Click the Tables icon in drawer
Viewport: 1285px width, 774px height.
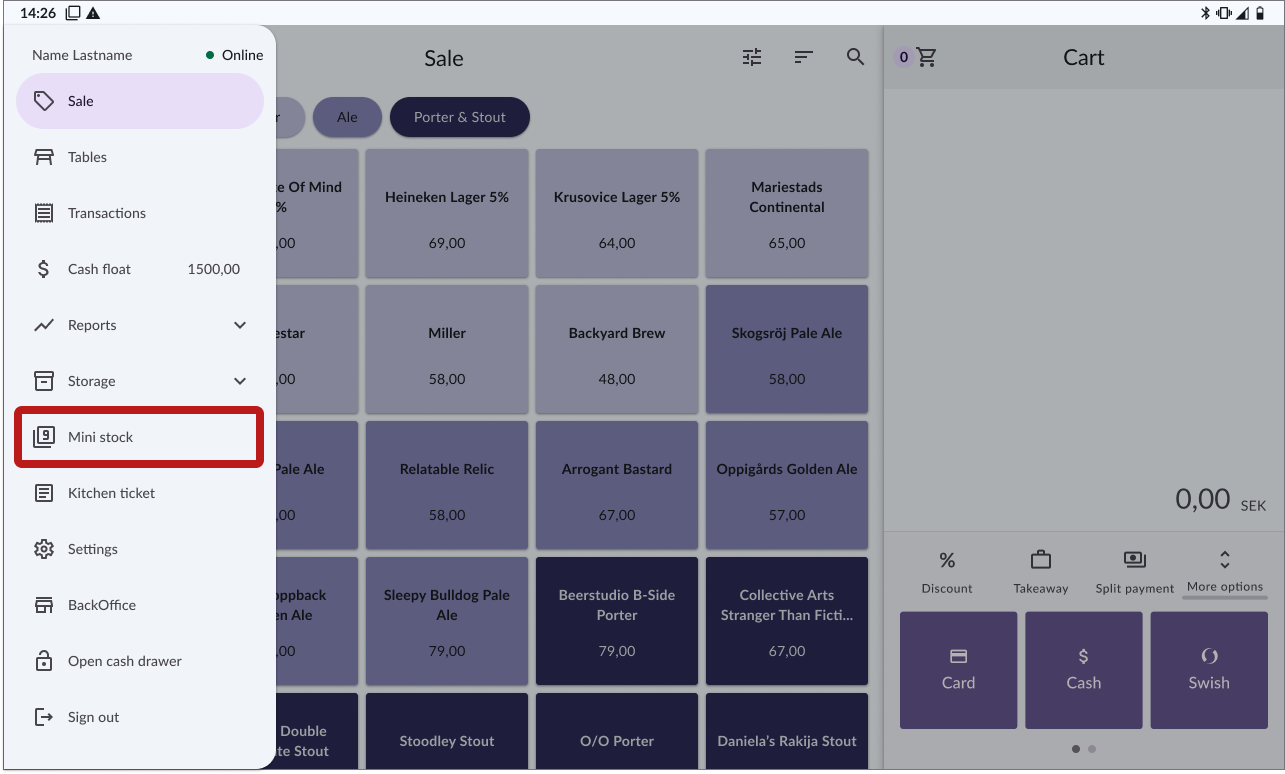(x=44, y=157)
